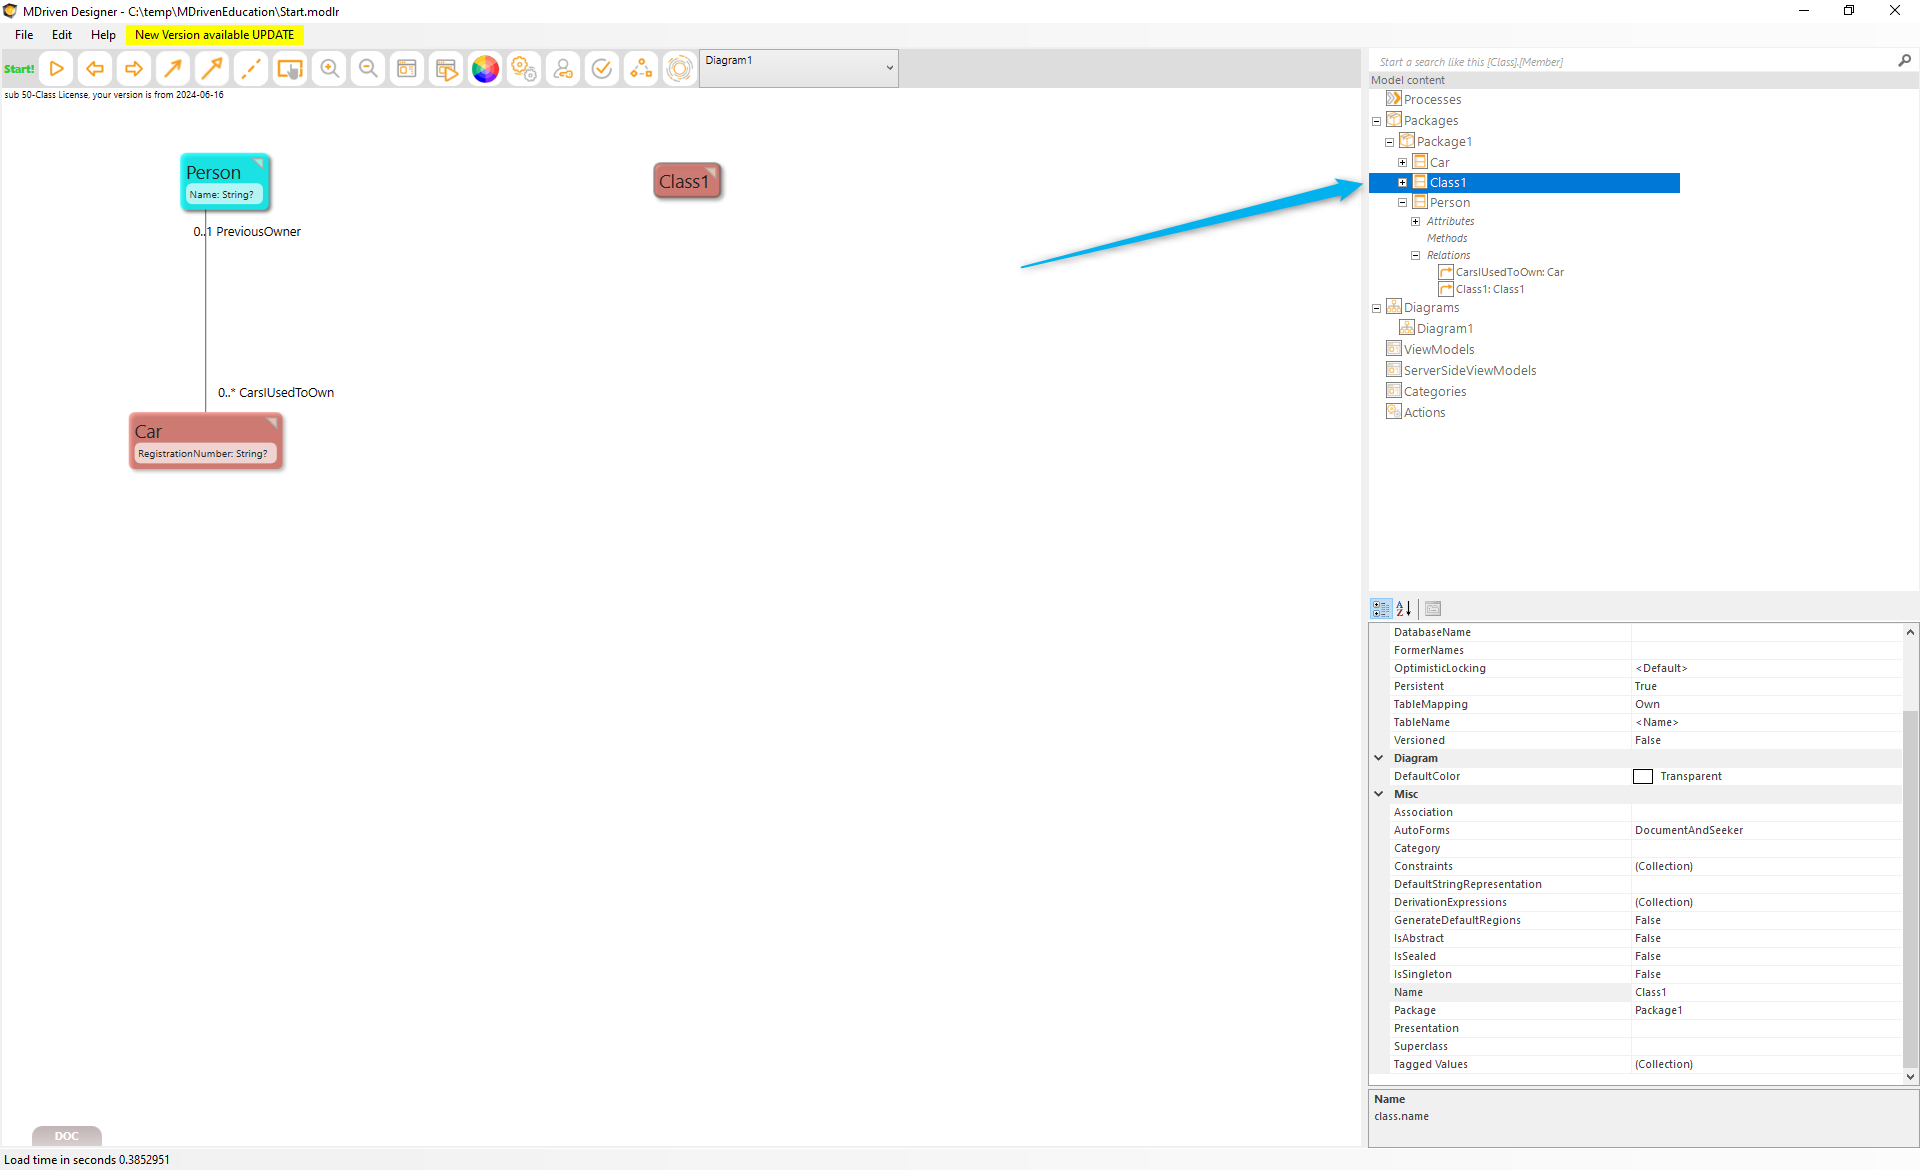This screenshot has height=1170, width=1920.
Task: Click the zoom out magnifier icon
Action: point(368,69)
